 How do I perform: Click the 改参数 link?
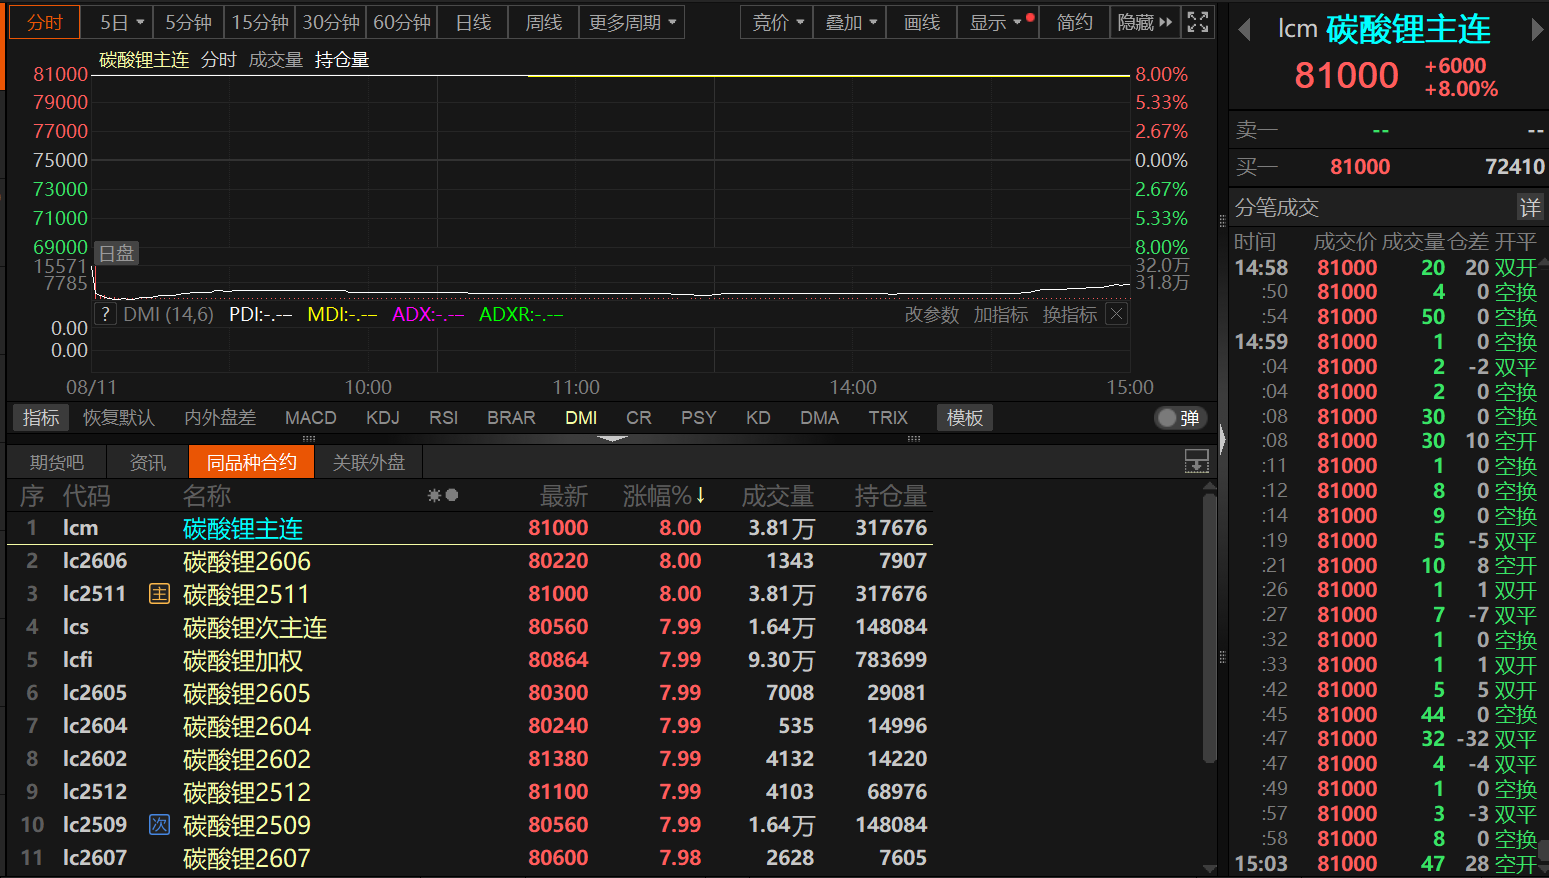[931, 314]
